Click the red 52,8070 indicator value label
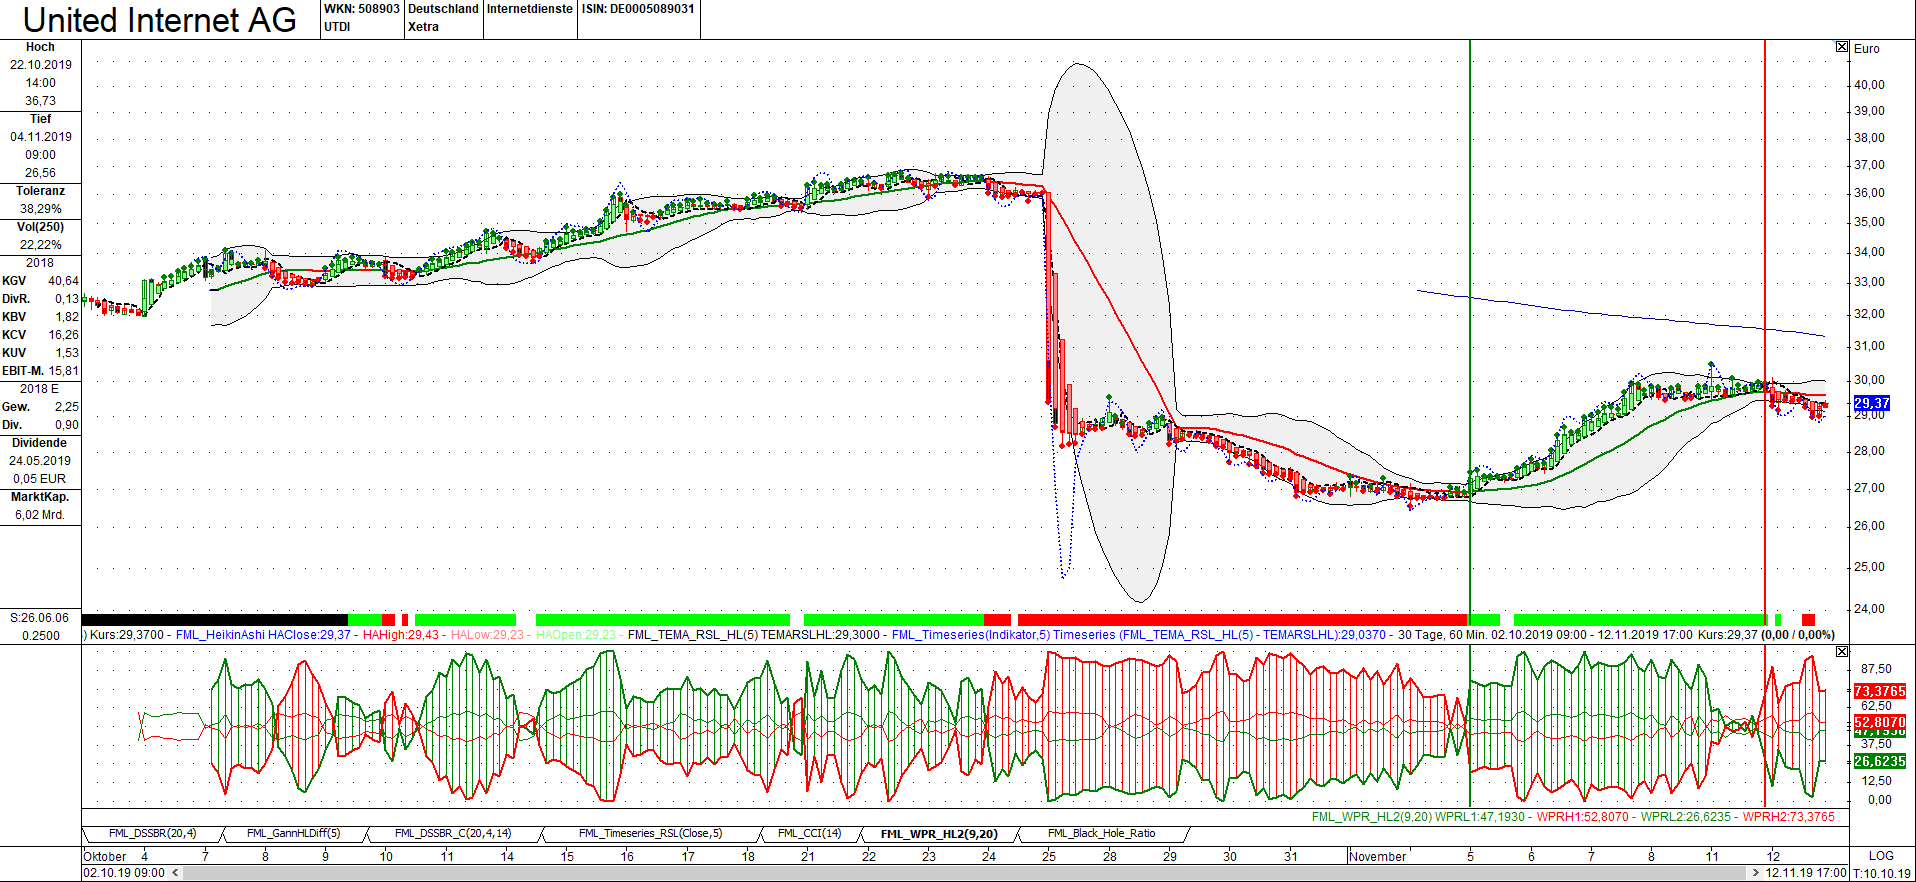Image resolution: width=1916 pixels, height=882 pixels. point(1880,721)
